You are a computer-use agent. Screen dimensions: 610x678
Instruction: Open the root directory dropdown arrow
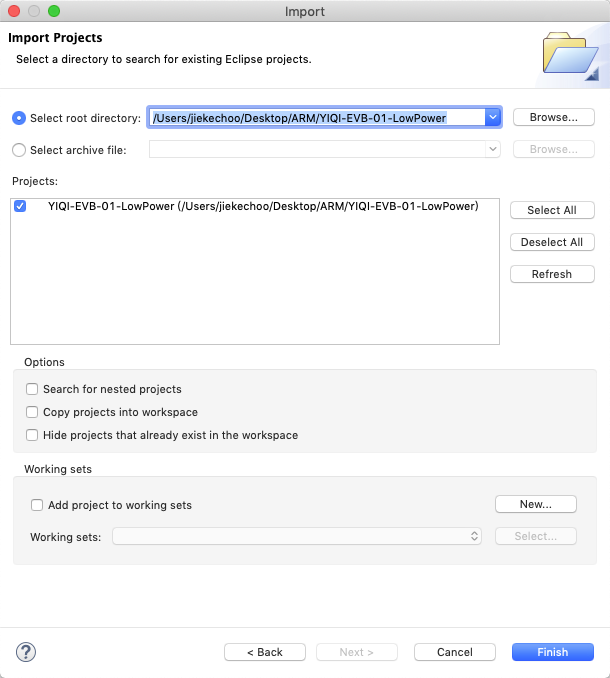coord(491,117)
